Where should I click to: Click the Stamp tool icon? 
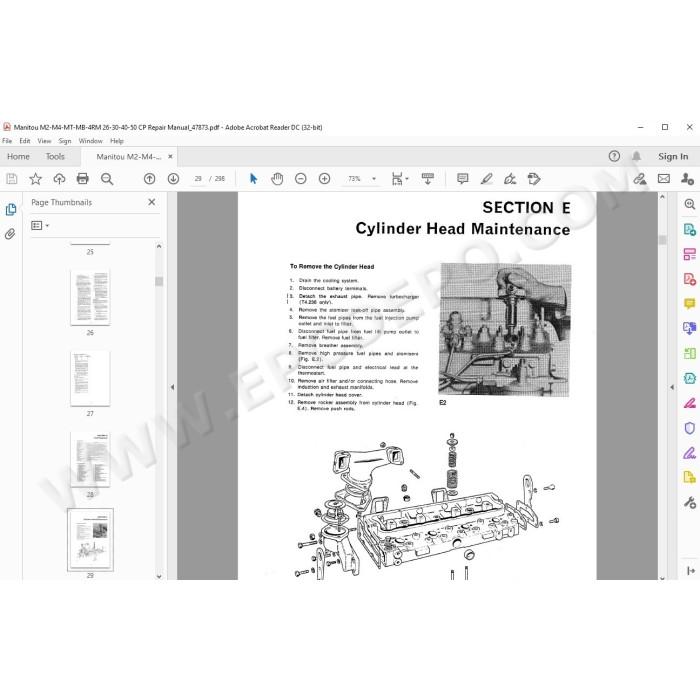(x=534, y=179)
